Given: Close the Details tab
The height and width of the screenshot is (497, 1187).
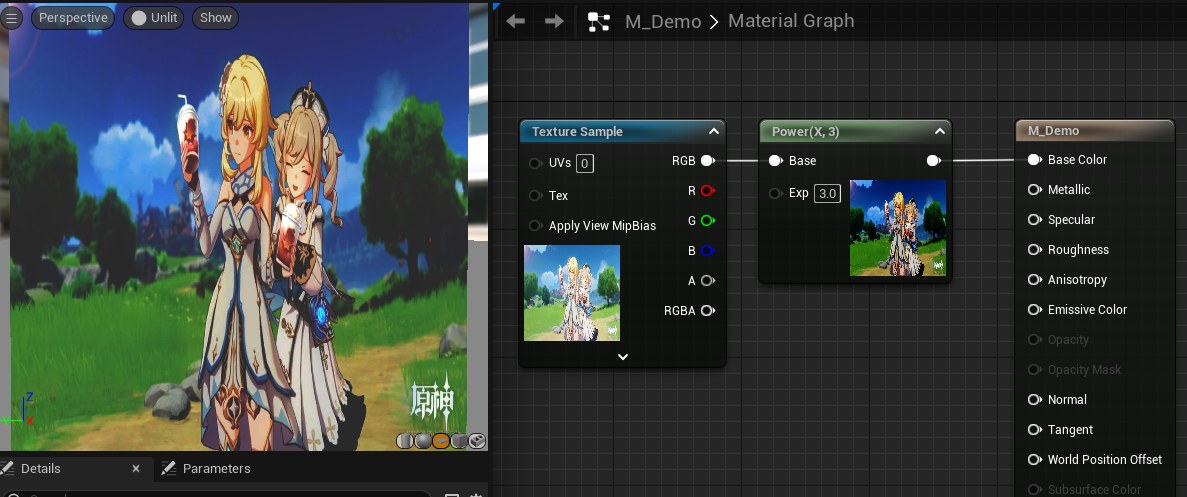Looking at the screenshot, I should point(136,468).
